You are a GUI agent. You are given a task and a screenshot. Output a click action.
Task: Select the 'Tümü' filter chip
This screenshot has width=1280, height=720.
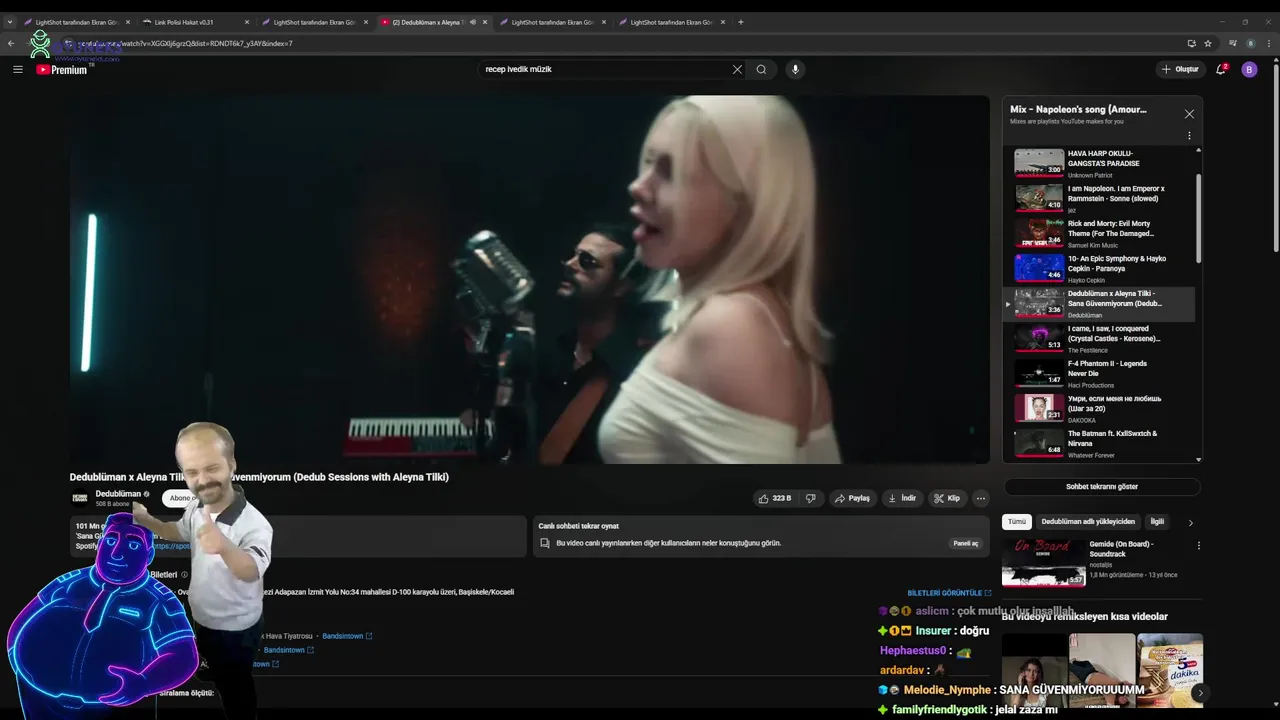[x=1016, y=522]
